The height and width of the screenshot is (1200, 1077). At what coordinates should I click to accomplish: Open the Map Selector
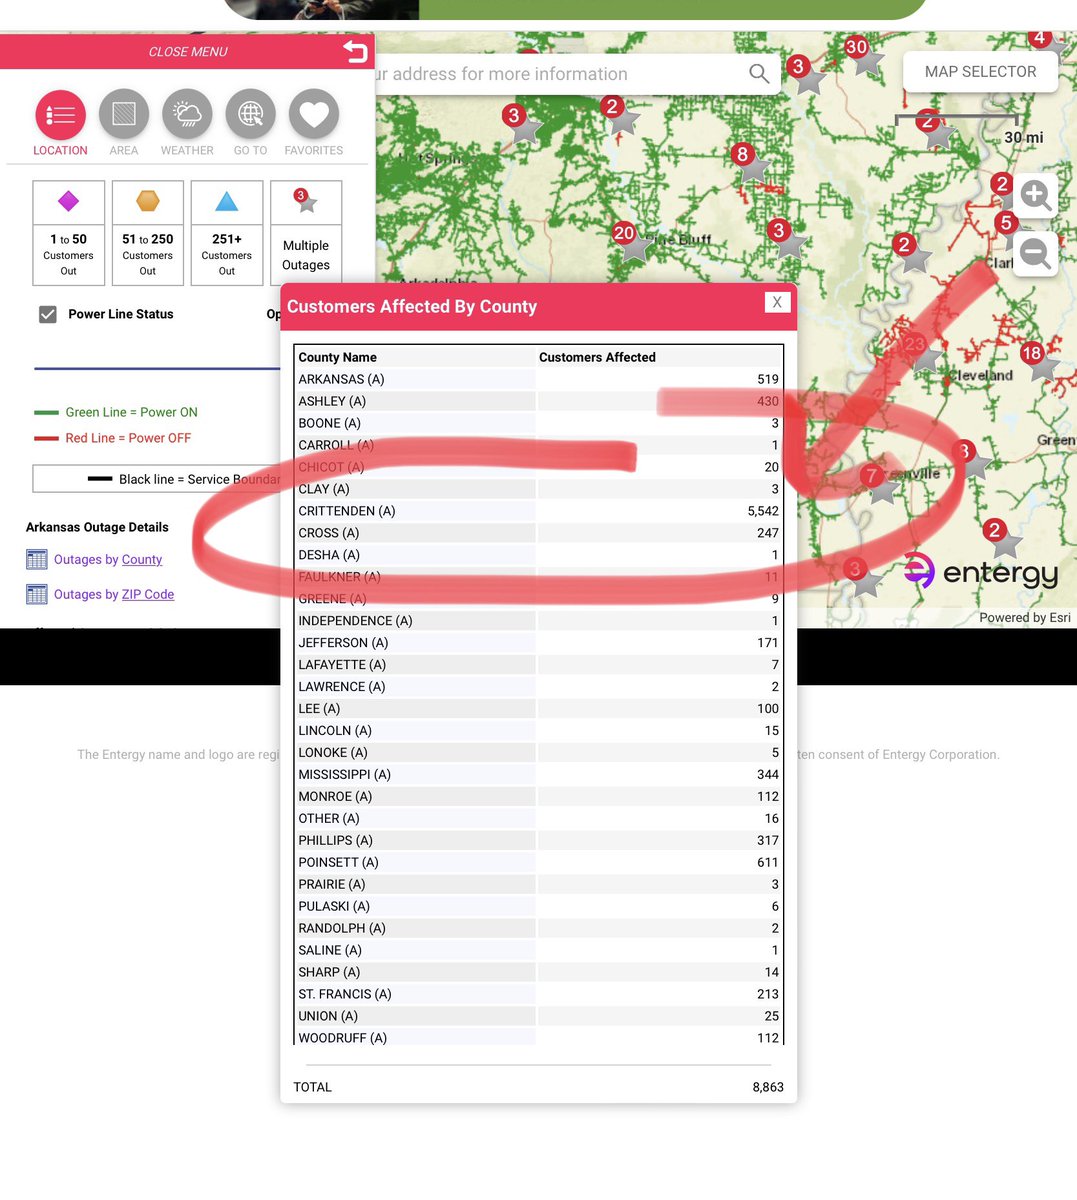tap(980, 72)
